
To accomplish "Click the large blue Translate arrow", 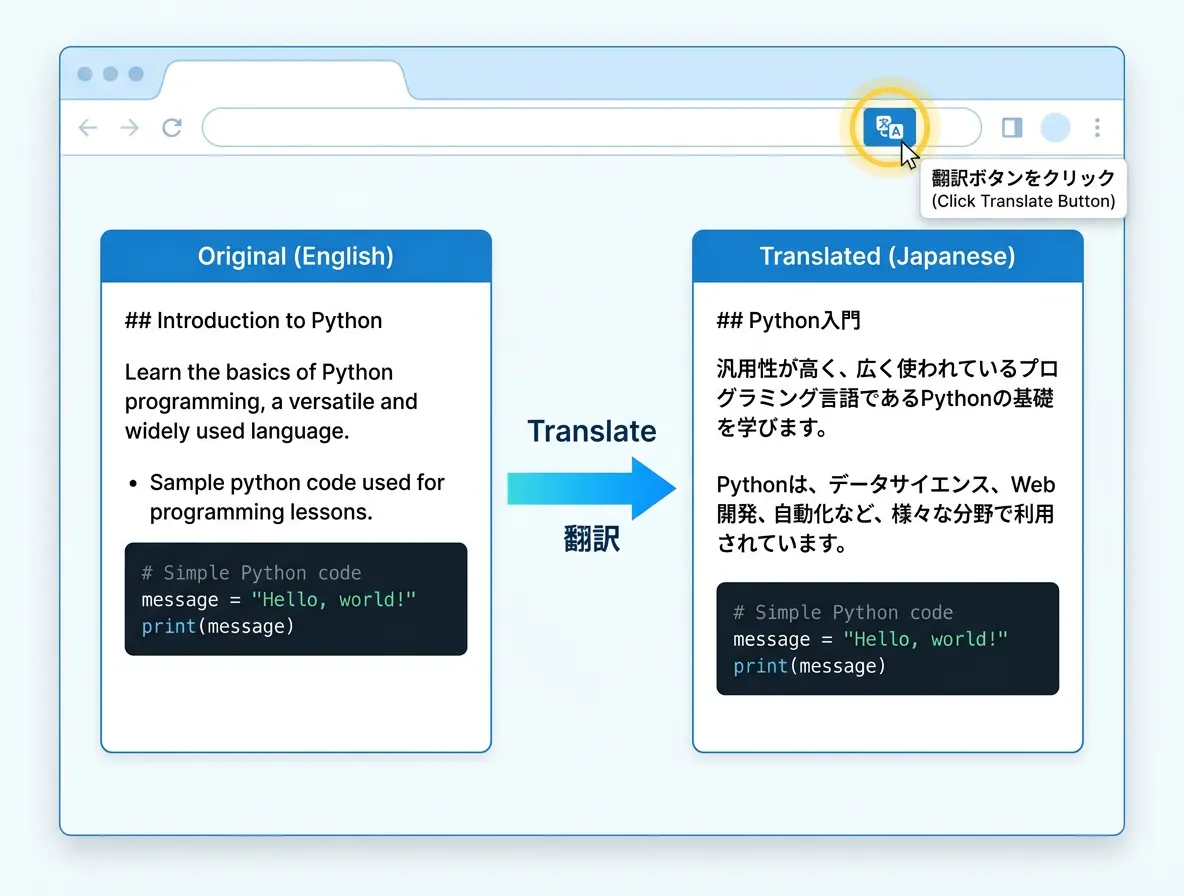I will (592, 488).
